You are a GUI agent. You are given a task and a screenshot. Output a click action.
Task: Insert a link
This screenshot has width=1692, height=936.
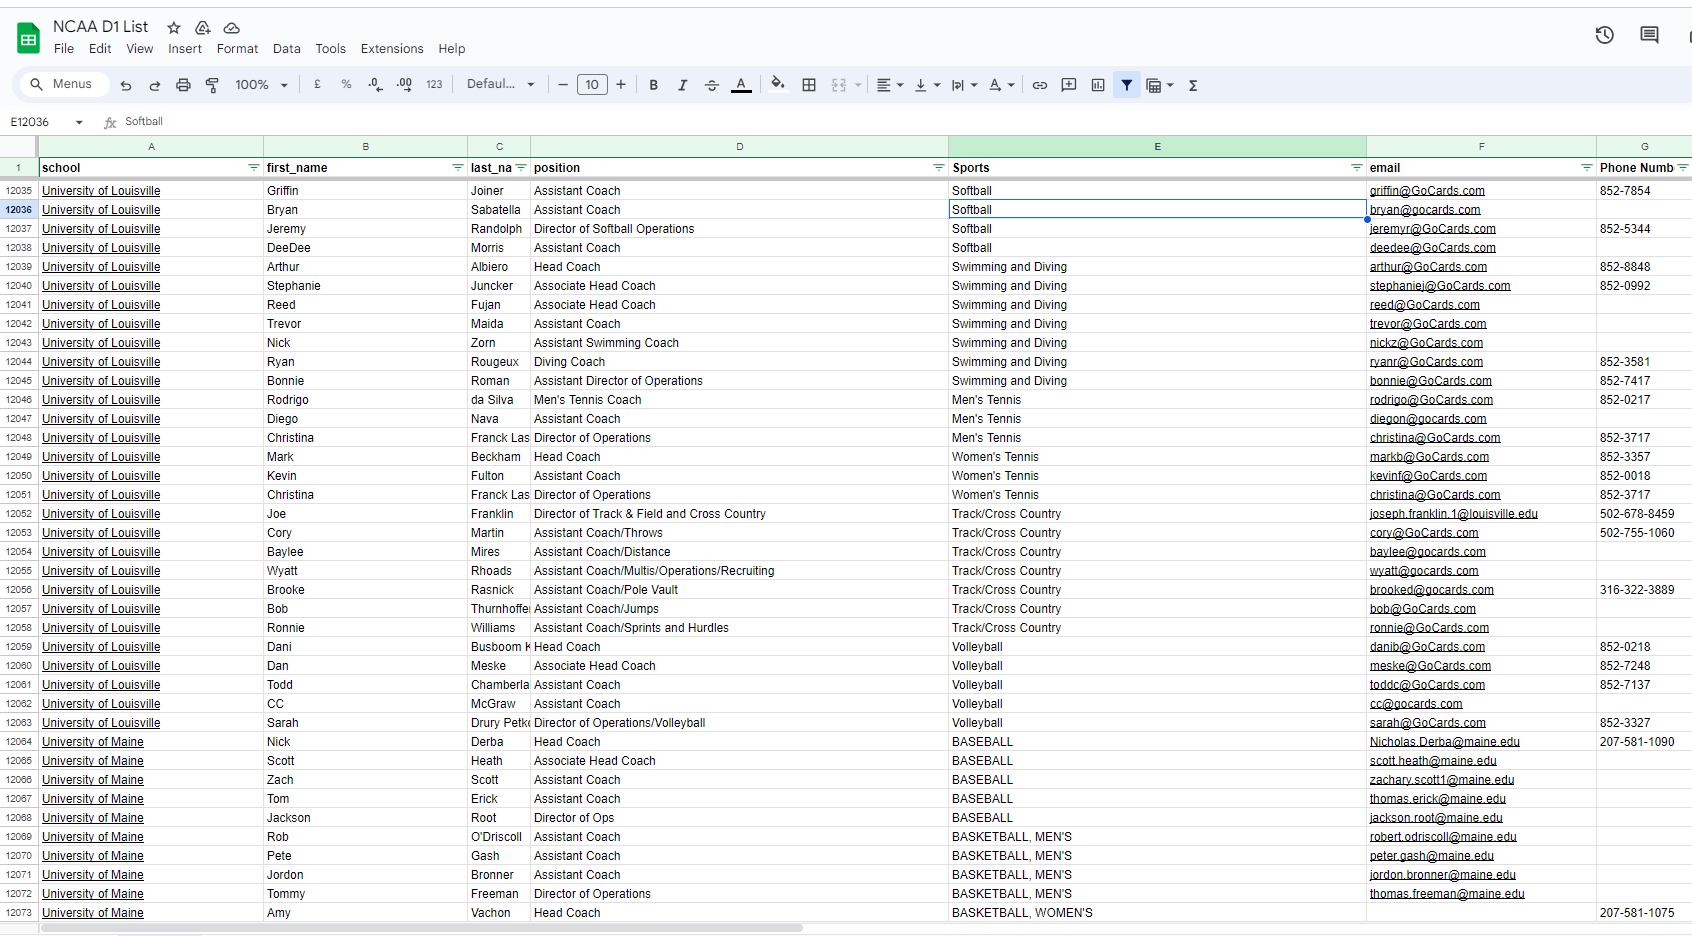[1040, 85]
